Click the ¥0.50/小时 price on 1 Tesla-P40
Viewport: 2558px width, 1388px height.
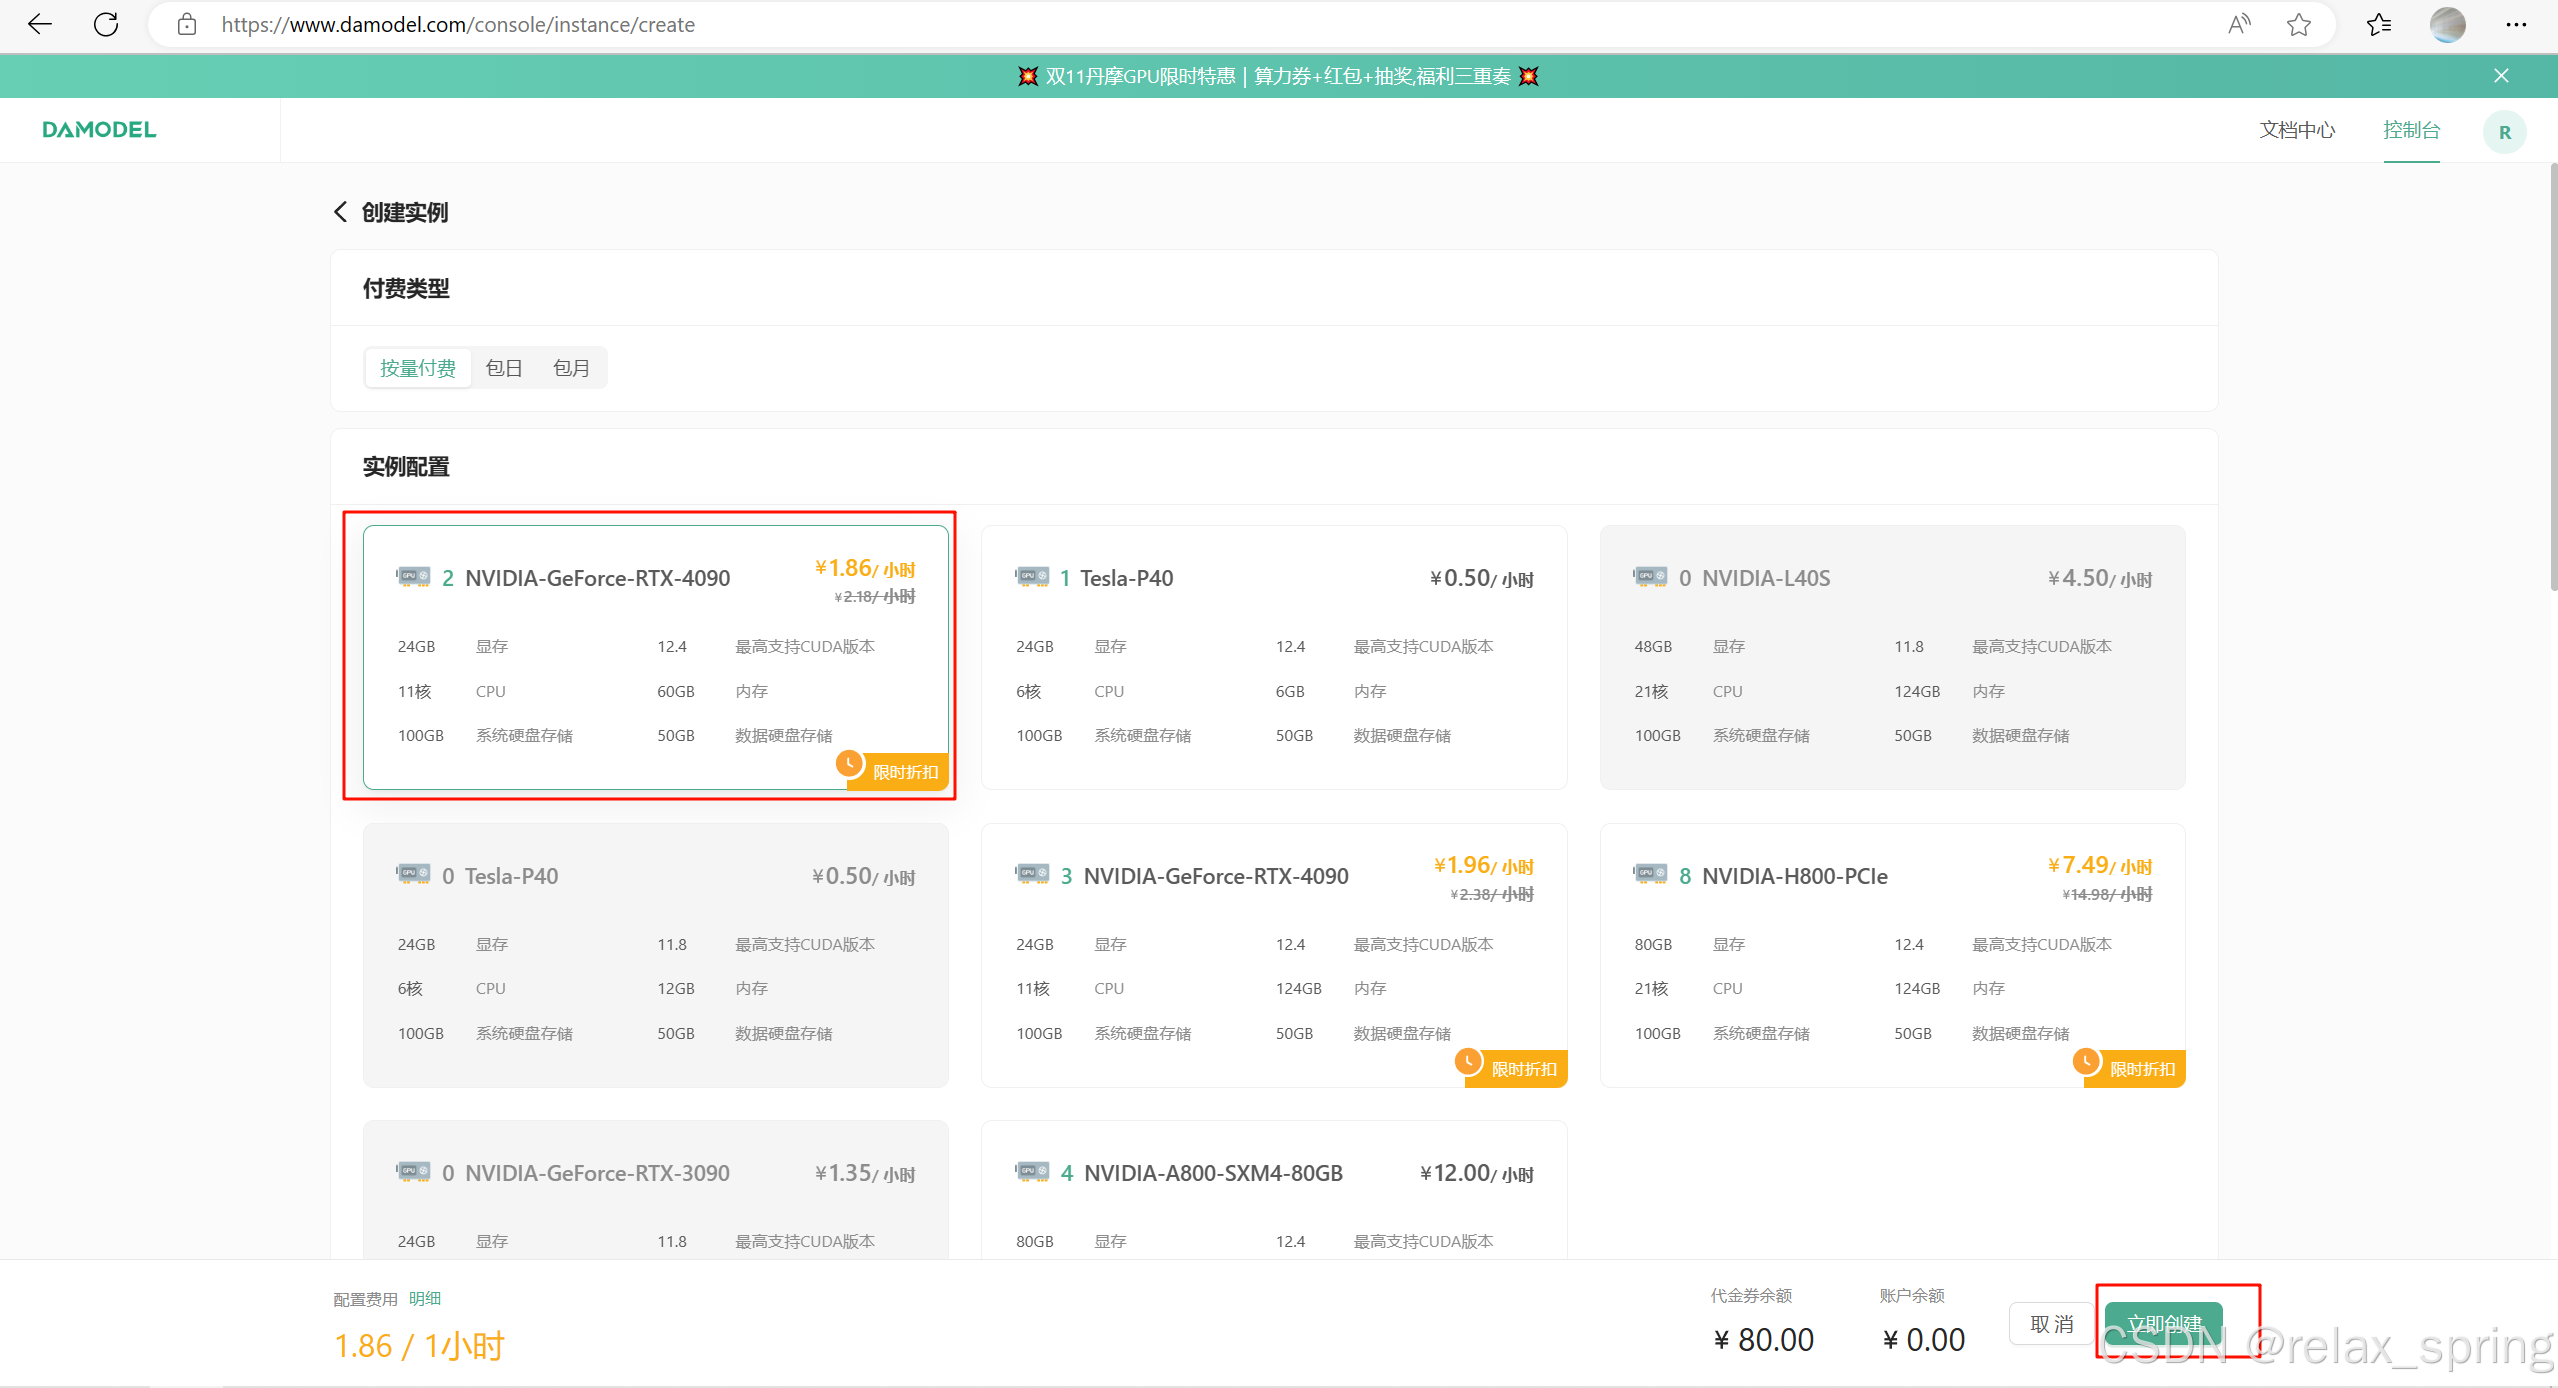1481,578
